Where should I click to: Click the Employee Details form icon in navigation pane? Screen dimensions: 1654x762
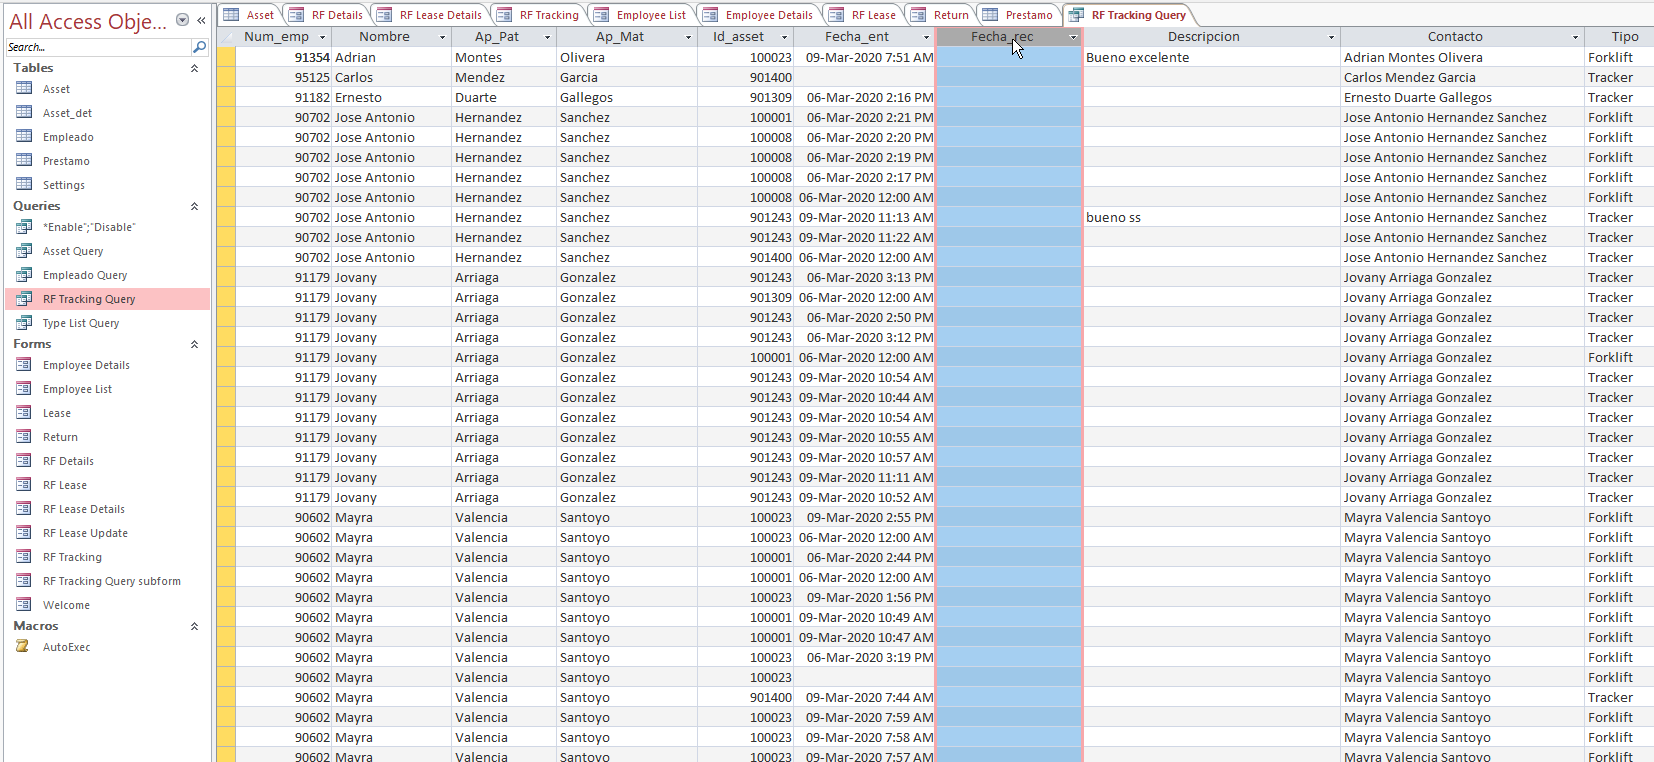point(24,364)
